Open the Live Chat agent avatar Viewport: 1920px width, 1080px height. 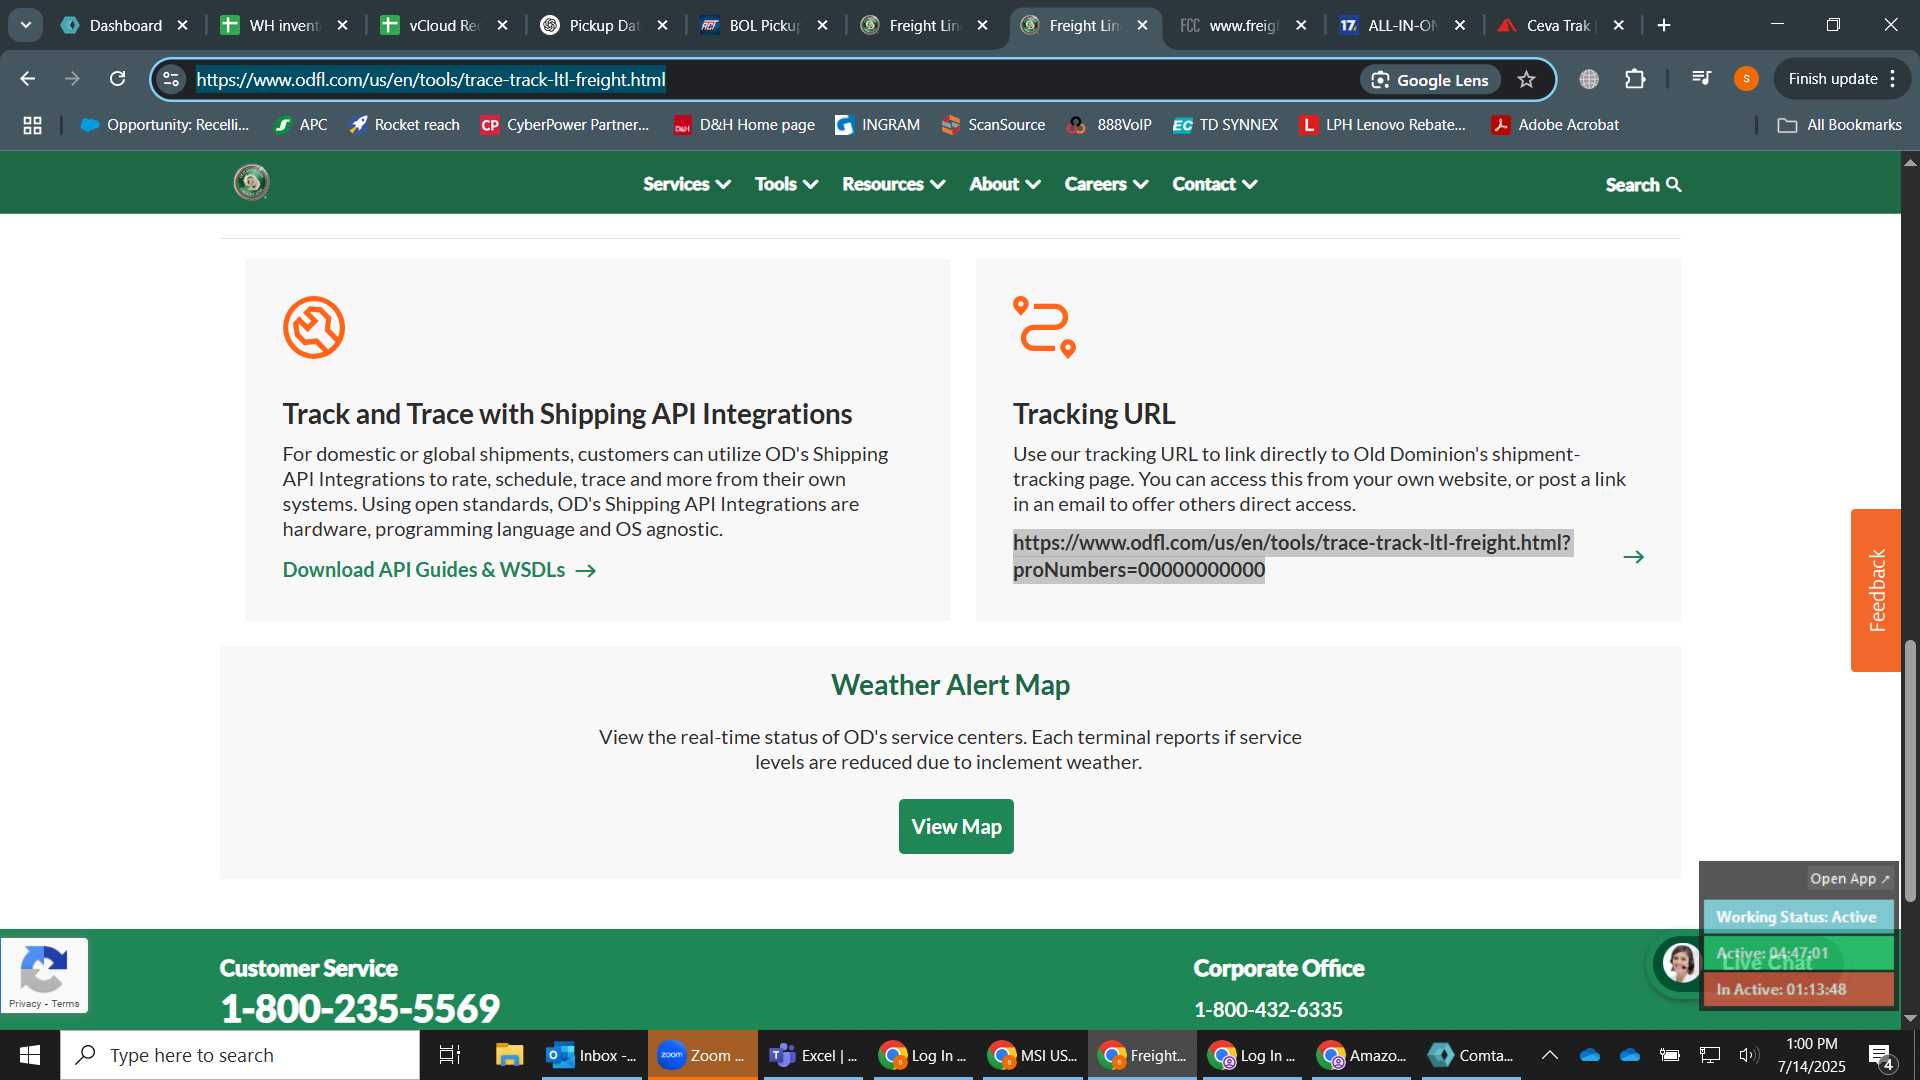coord(1680,963)
